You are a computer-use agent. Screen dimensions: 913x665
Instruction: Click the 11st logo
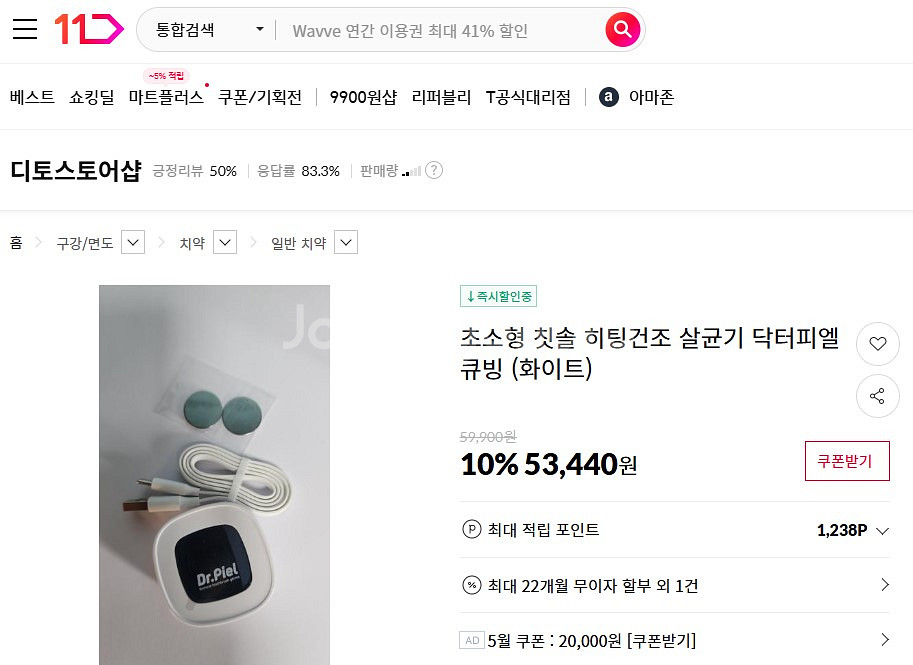91,29
